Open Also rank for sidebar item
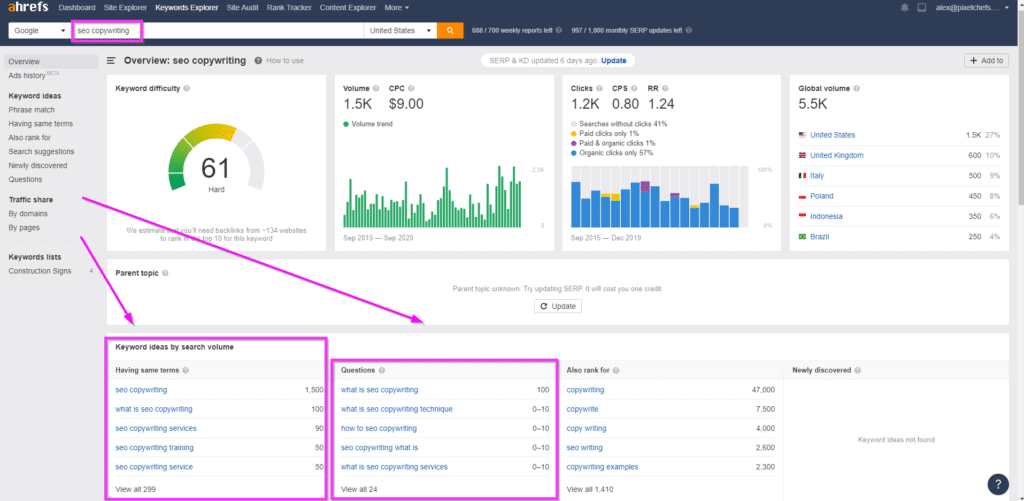The image size is (1024, 501). click(29, 138)
